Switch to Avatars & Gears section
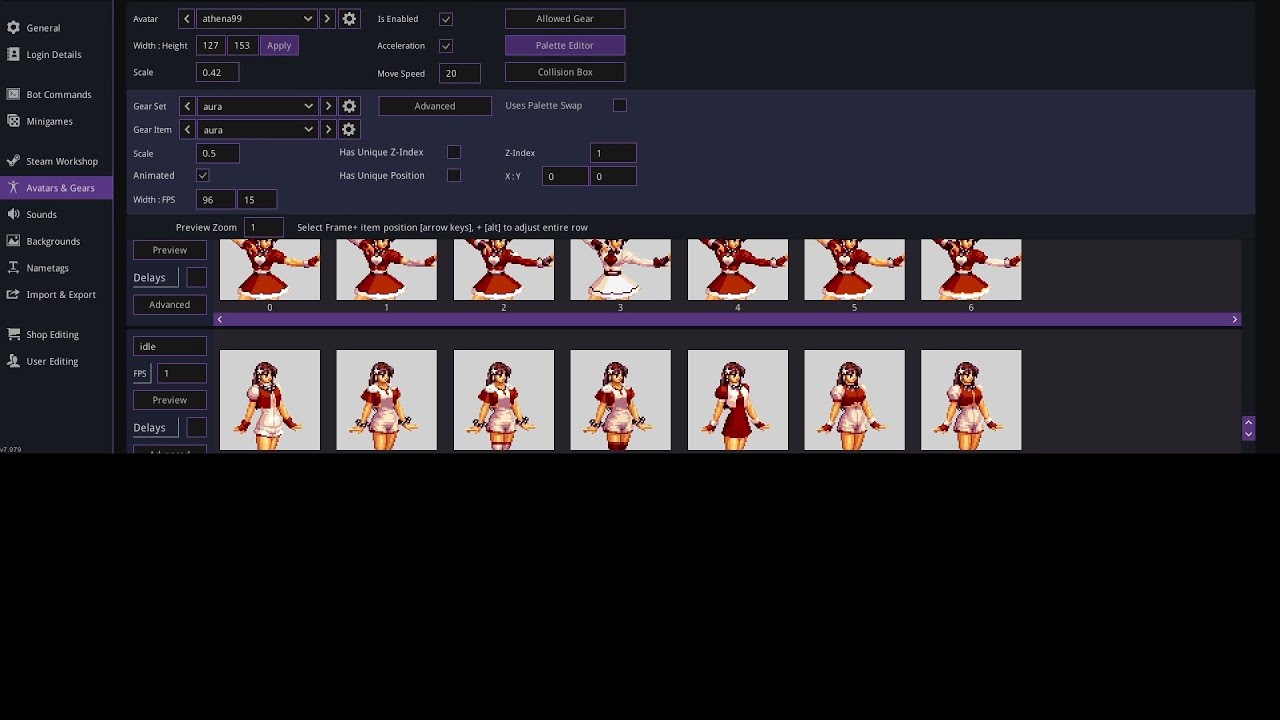This screenshot has height=720, width=1280. click(x=57, y=188)
